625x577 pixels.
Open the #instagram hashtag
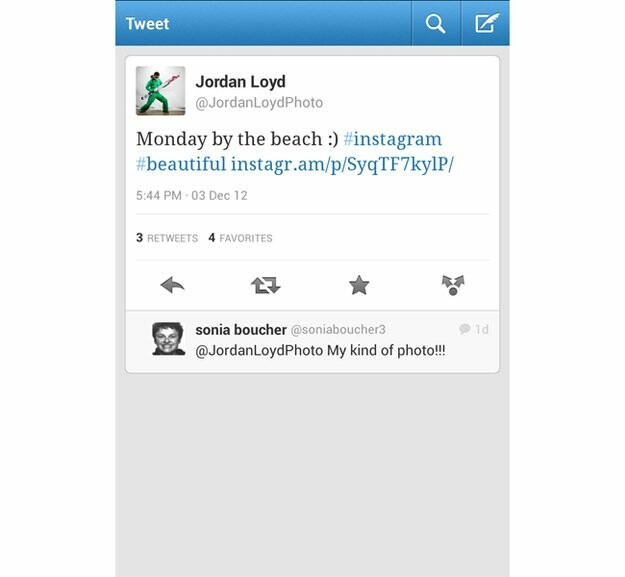(392, 139)
